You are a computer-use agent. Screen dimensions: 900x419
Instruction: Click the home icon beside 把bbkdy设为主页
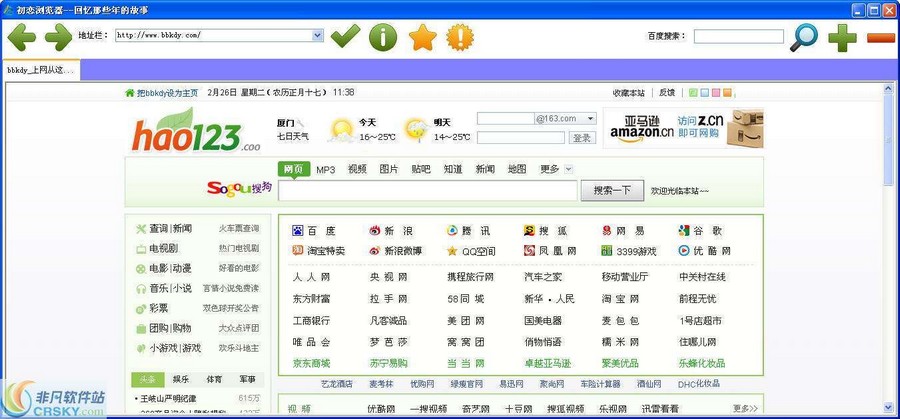click(130, 93)
